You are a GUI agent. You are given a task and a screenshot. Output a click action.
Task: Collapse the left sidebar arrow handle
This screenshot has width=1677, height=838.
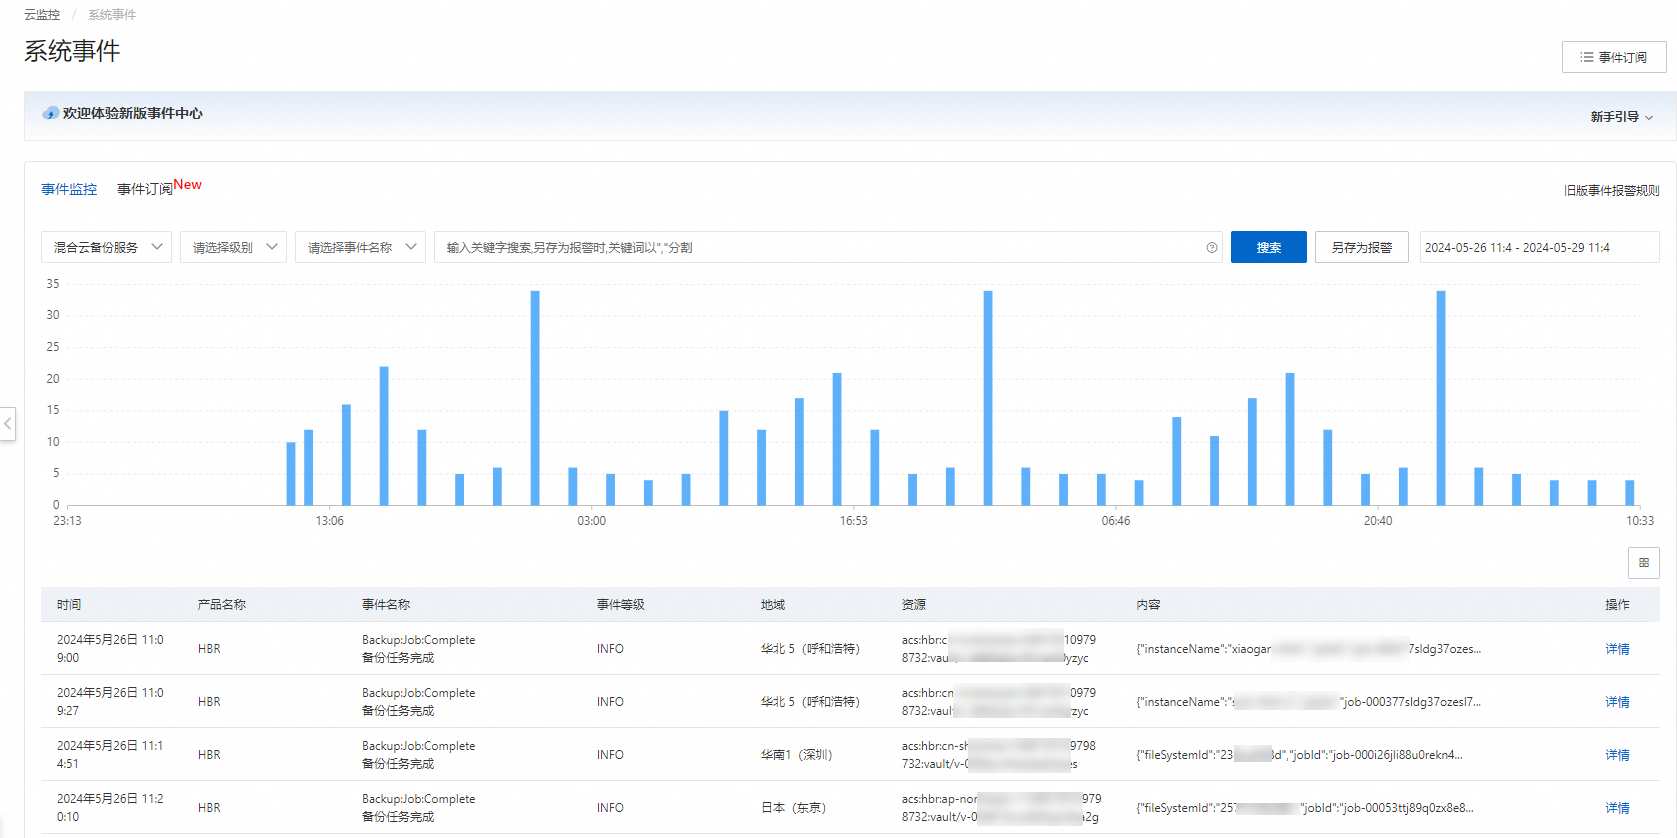[x=8, y=424]
